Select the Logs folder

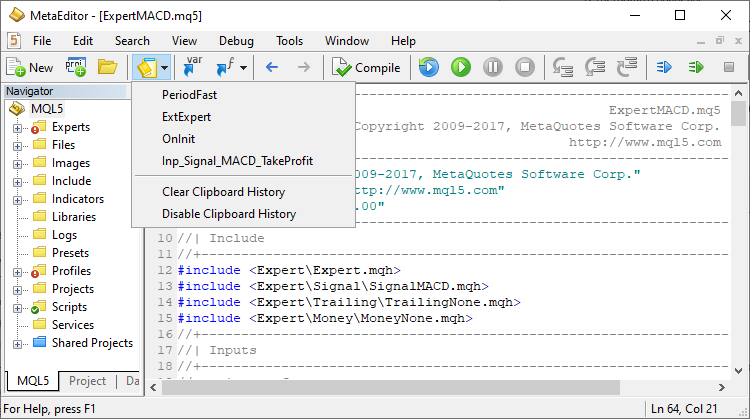(64, 235)
